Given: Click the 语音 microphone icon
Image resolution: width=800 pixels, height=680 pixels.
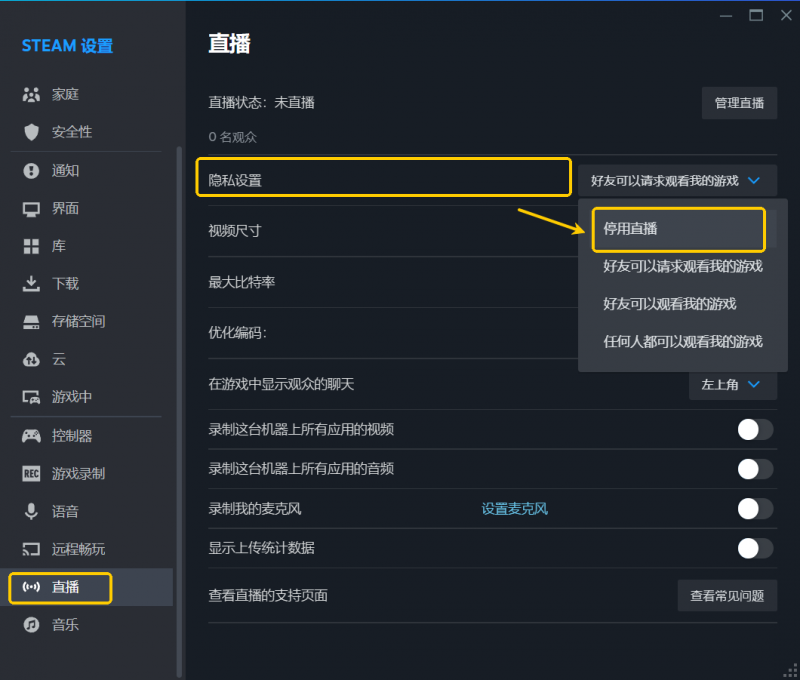Looking at the screenshot, I should click(31, 511).
